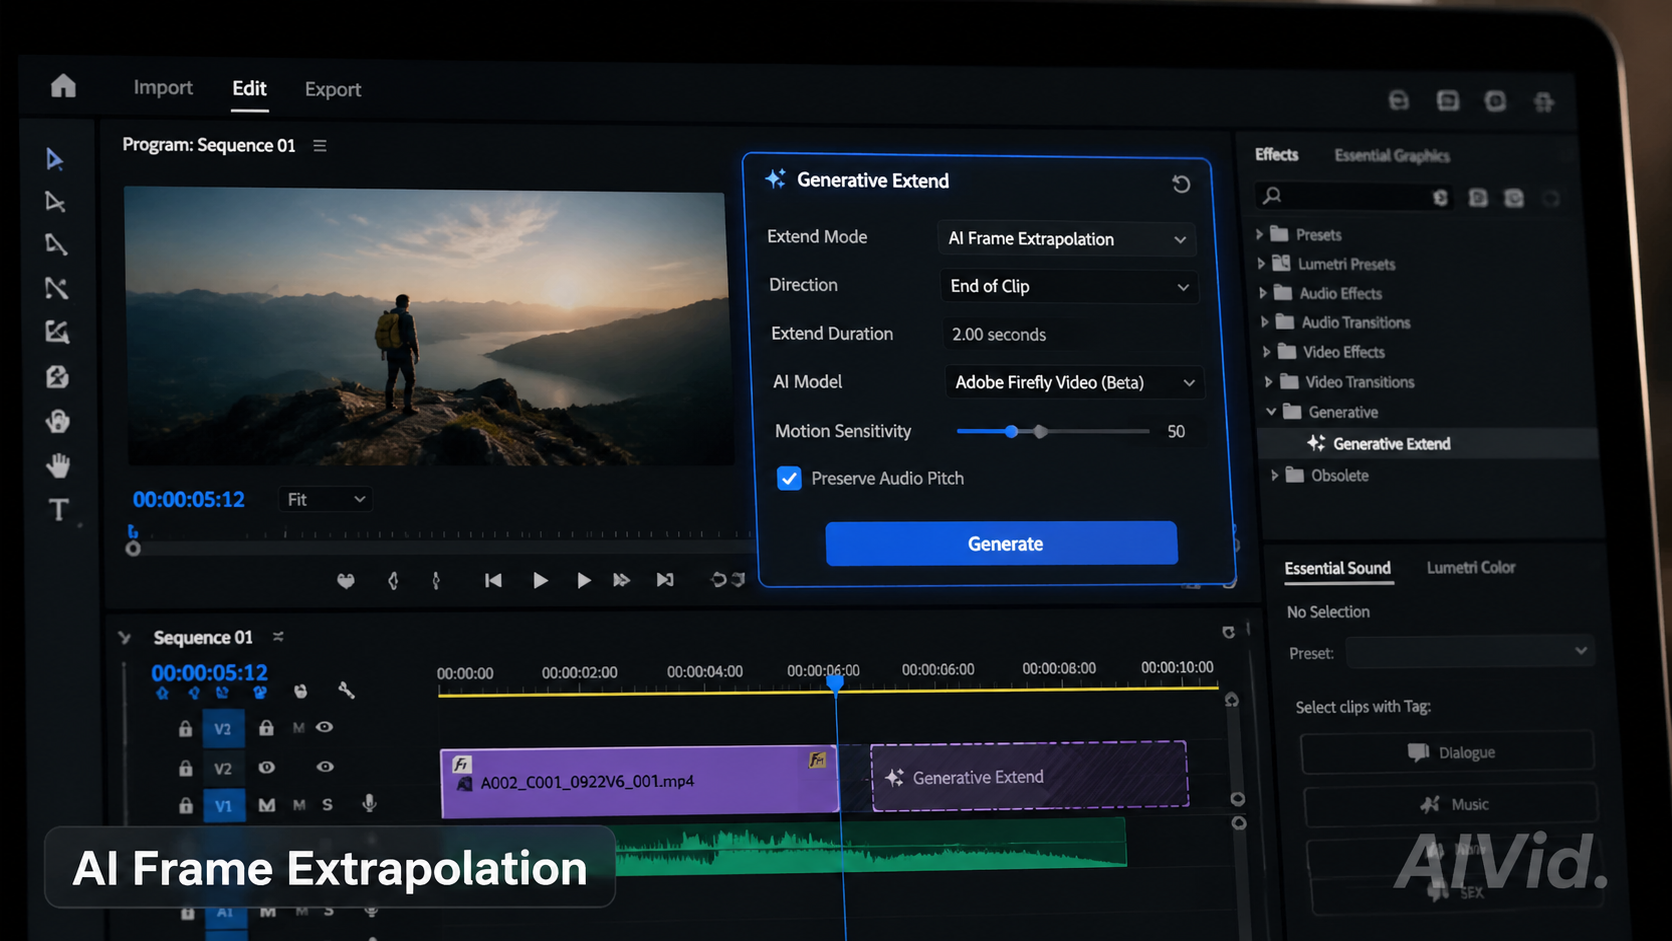1672x941 pixels.
Task: Open the Extend Mode dropdown
Action: coord(1066,239)
